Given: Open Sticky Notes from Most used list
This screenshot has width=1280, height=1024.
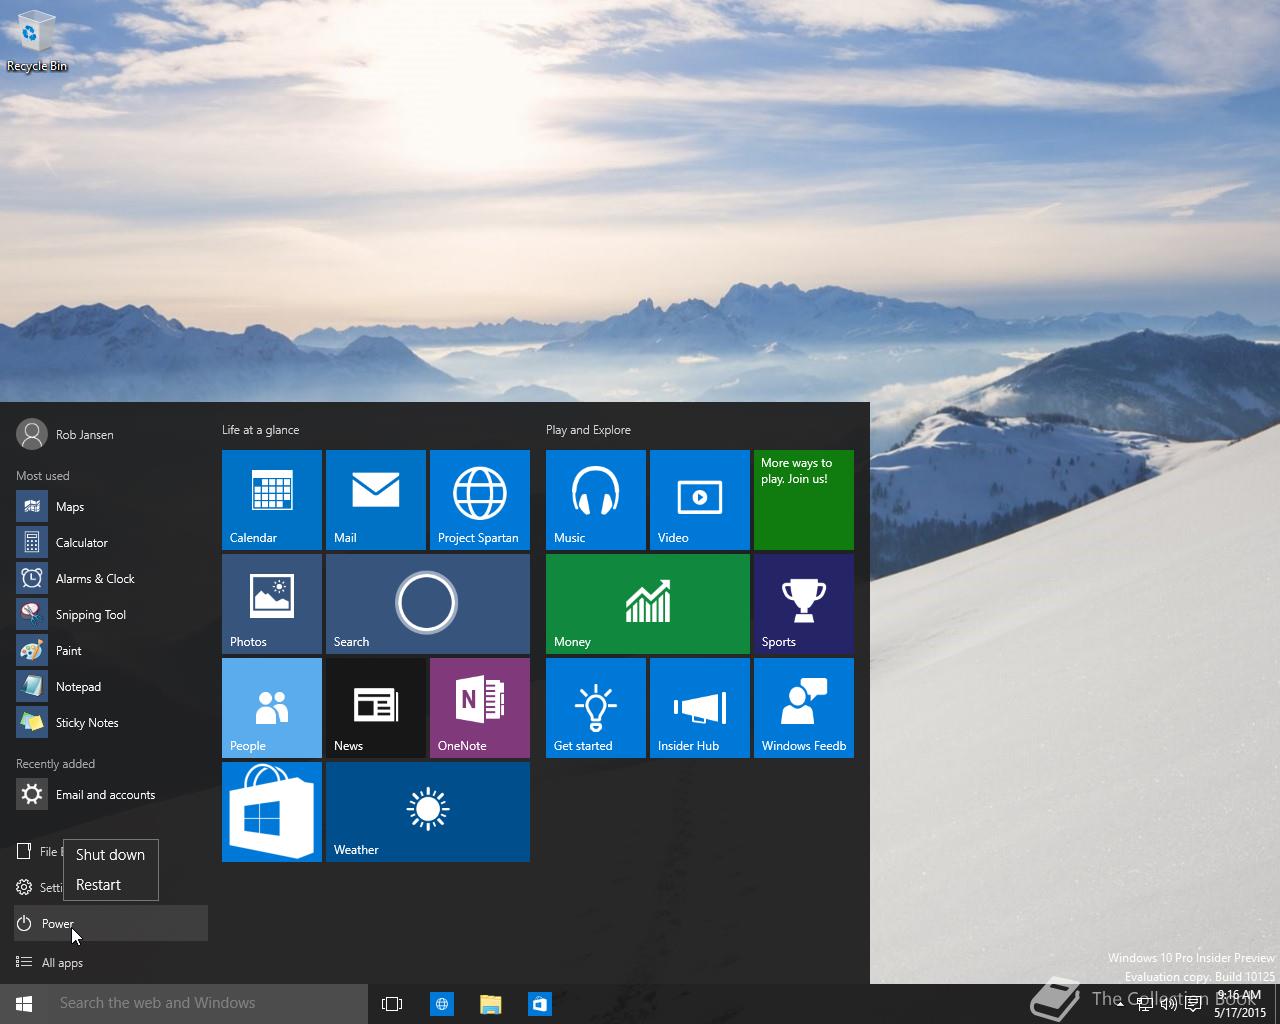Looking at the screenshot, I should [x=111, y=723].
